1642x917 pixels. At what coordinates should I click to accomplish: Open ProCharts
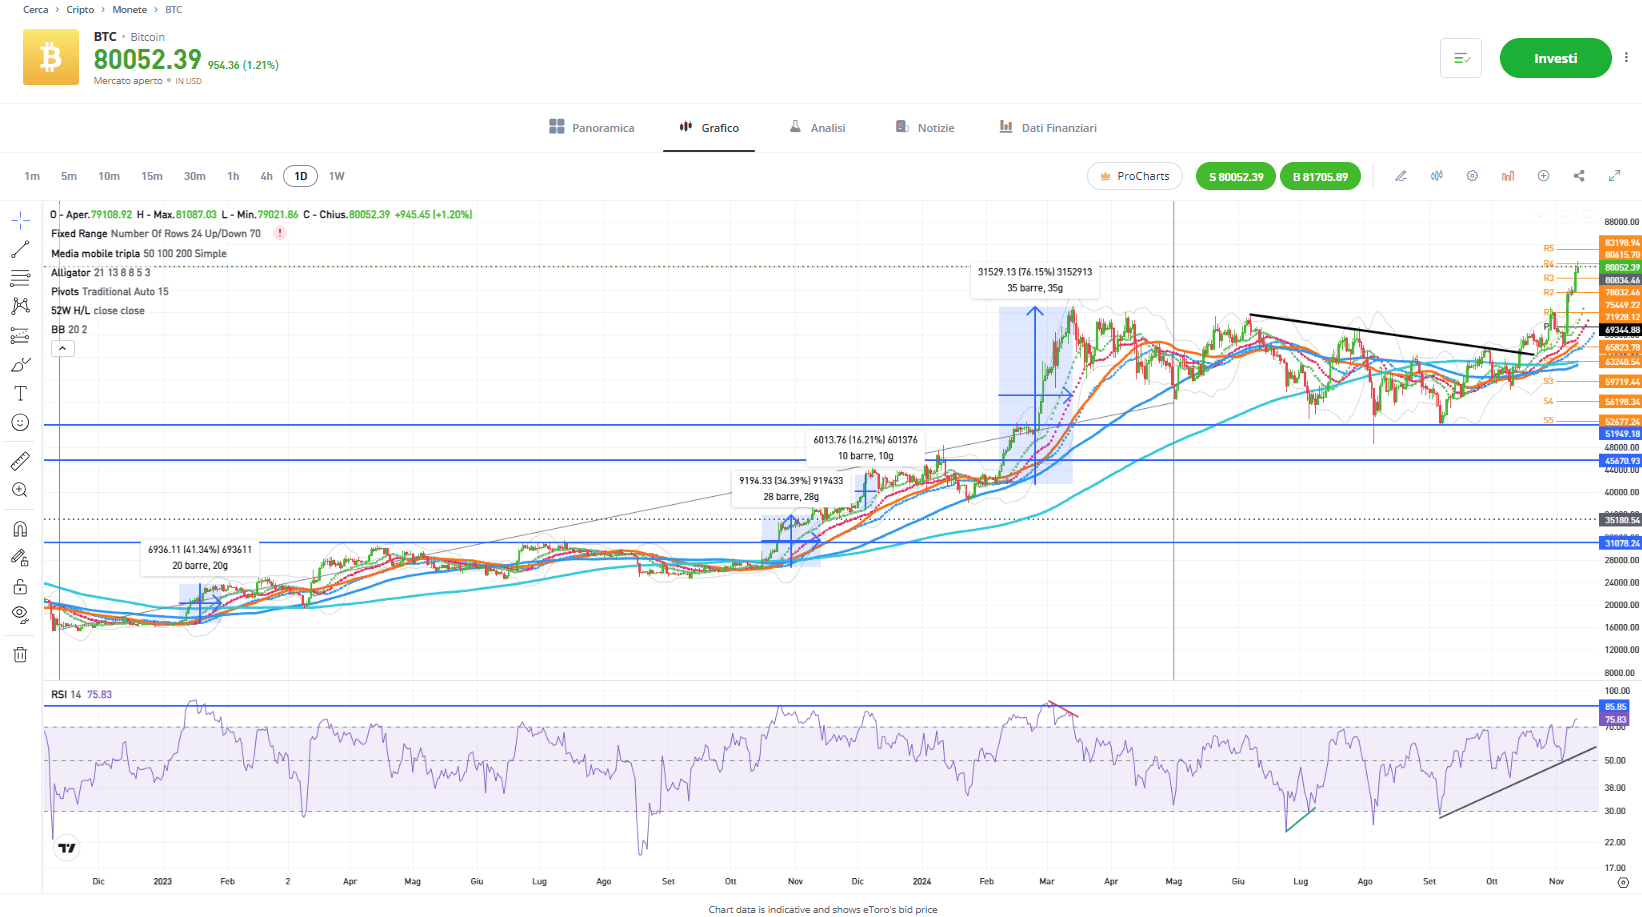pyautogui.click(x=1135, y=176)
